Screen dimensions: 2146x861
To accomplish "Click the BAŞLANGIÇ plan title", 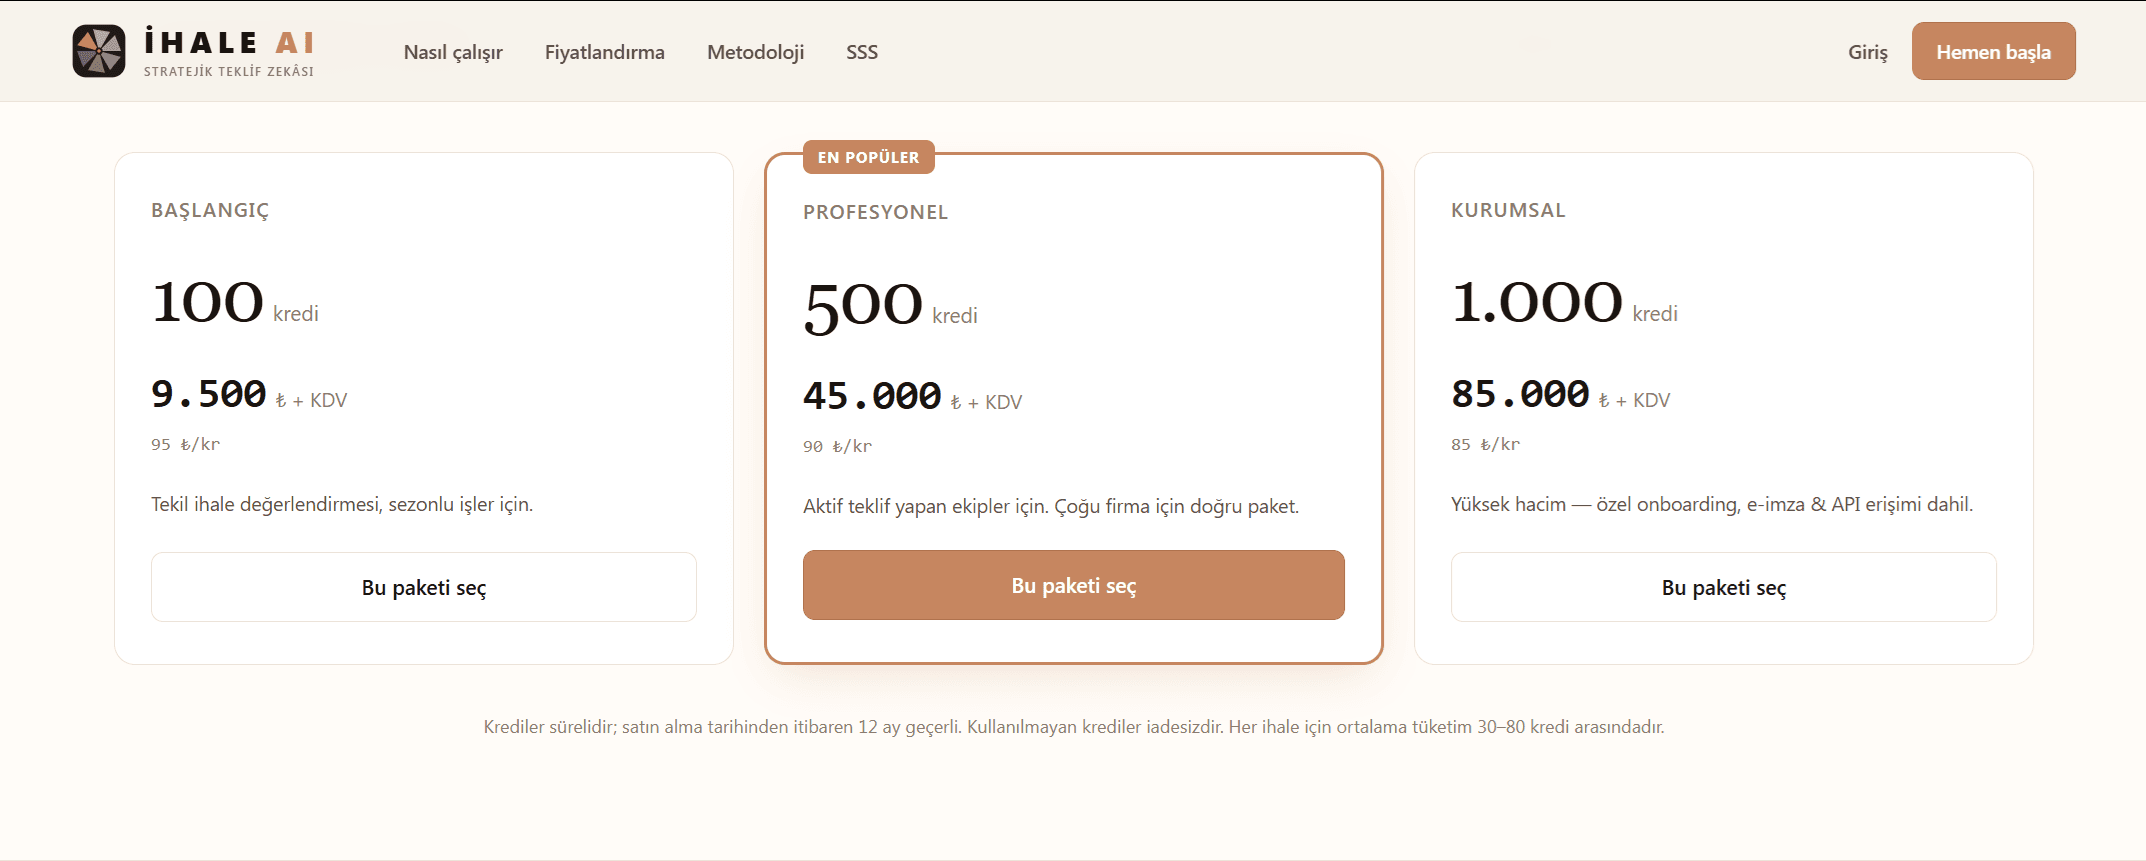I will tap(210, 211).
